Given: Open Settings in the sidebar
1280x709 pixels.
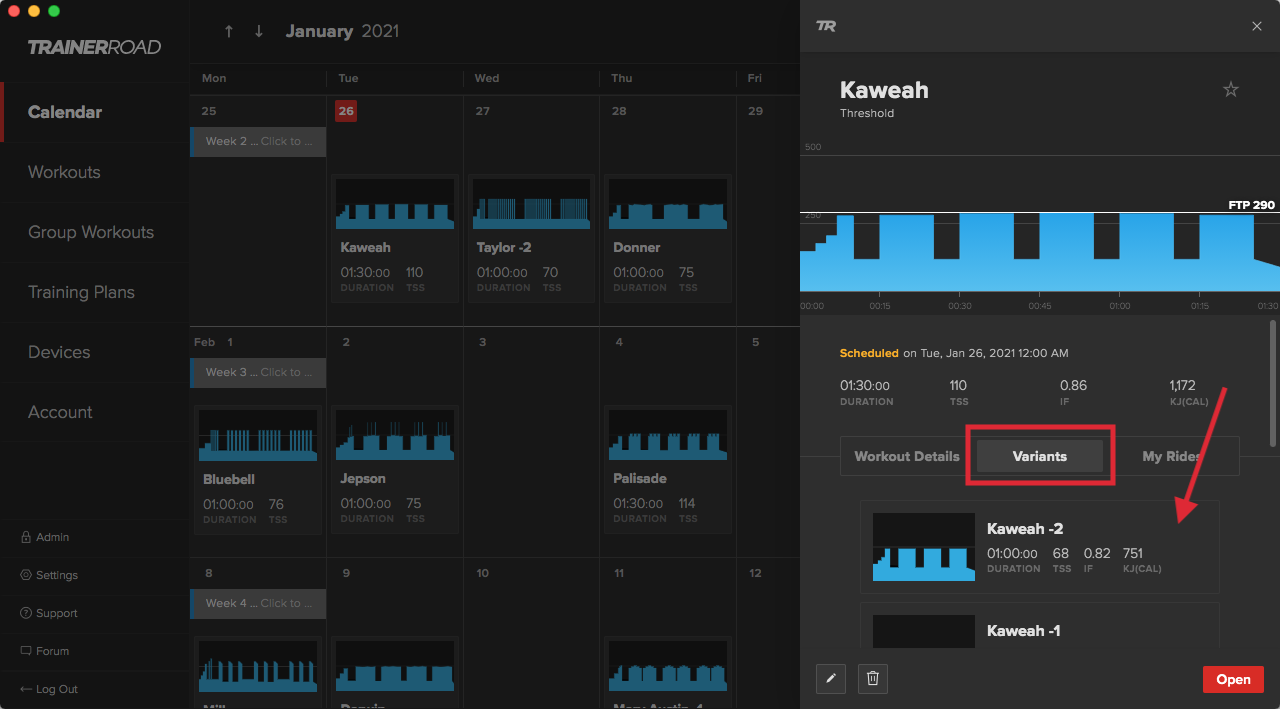Looking at the screenshot, I should pyautogui.click(x=49, y=575).
